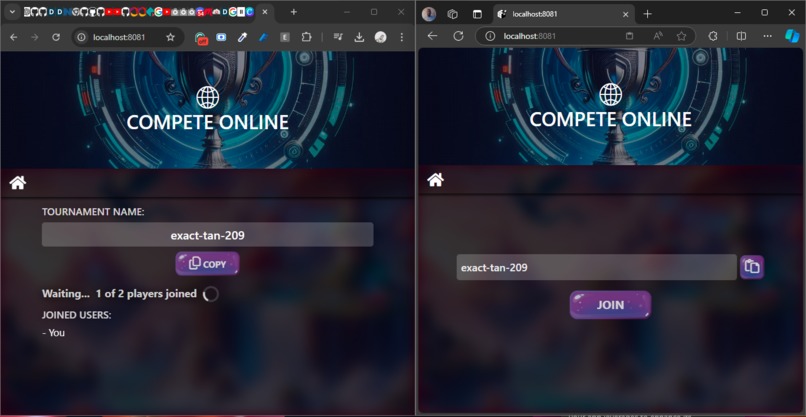Click the COMPETE ONLINE heading in Edge
806x417 pixels.
pos(611,119)
